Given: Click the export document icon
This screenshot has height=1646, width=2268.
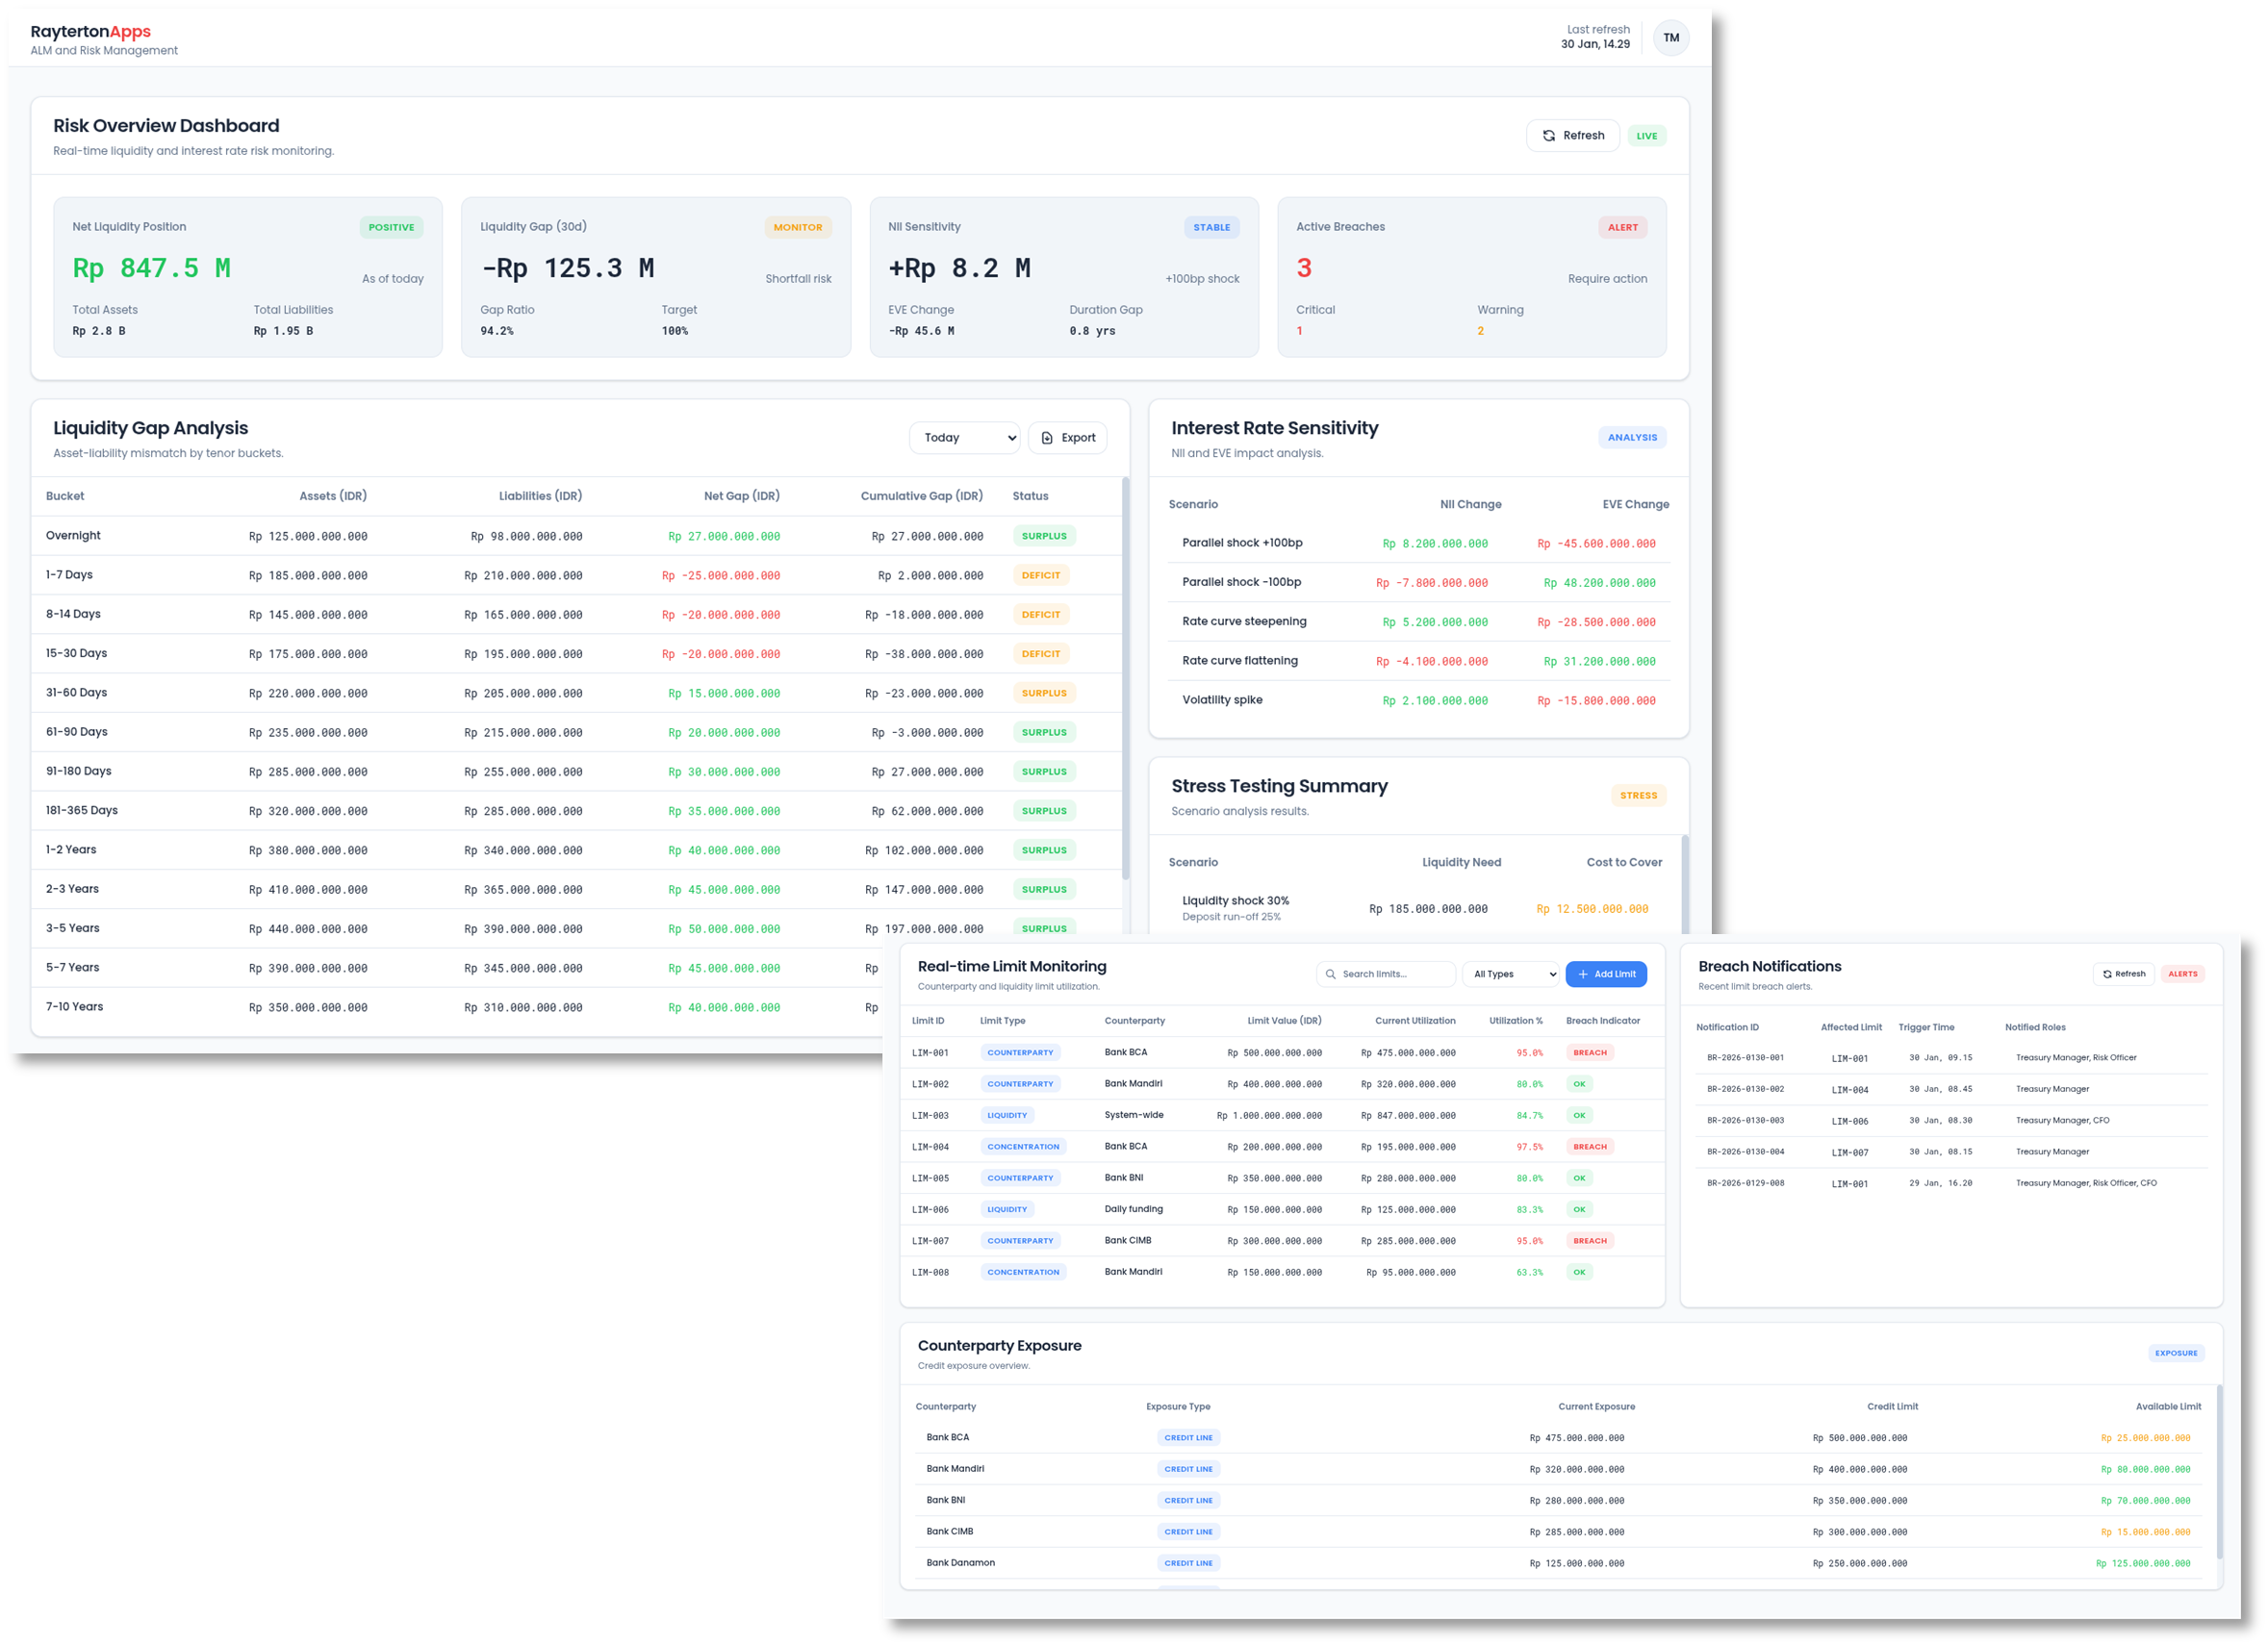Looking at the screenshot, I should tap(1047, 438).
